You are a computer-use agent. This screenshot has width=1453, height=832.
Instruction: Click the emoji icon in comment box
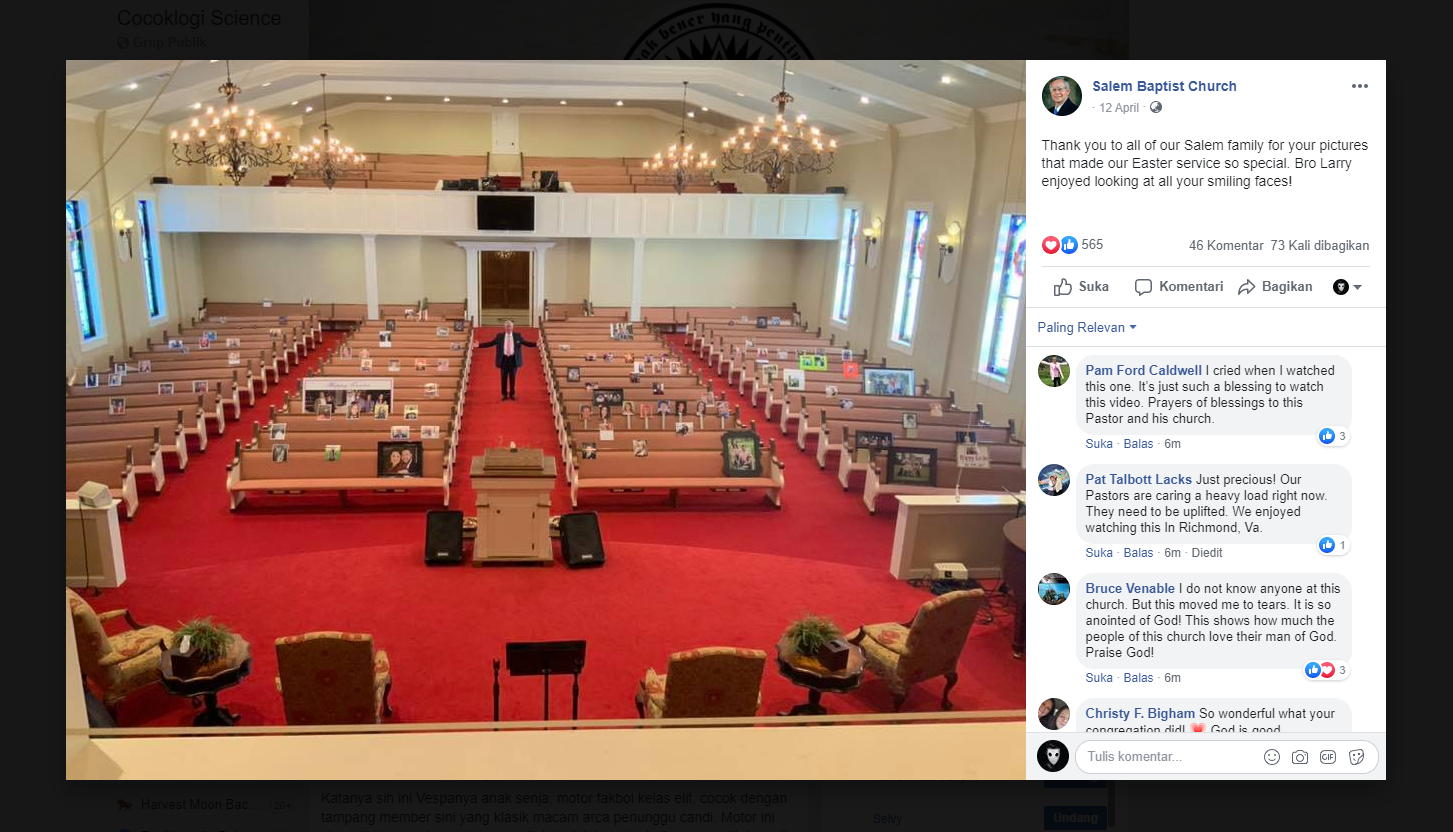click(x=1272, y=757)
